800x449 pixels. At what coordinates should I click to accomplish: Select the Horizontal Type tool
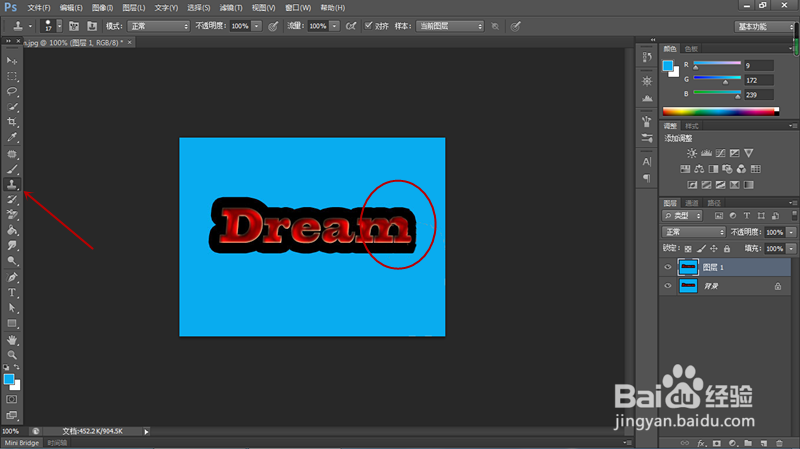[x=12, y=293]
